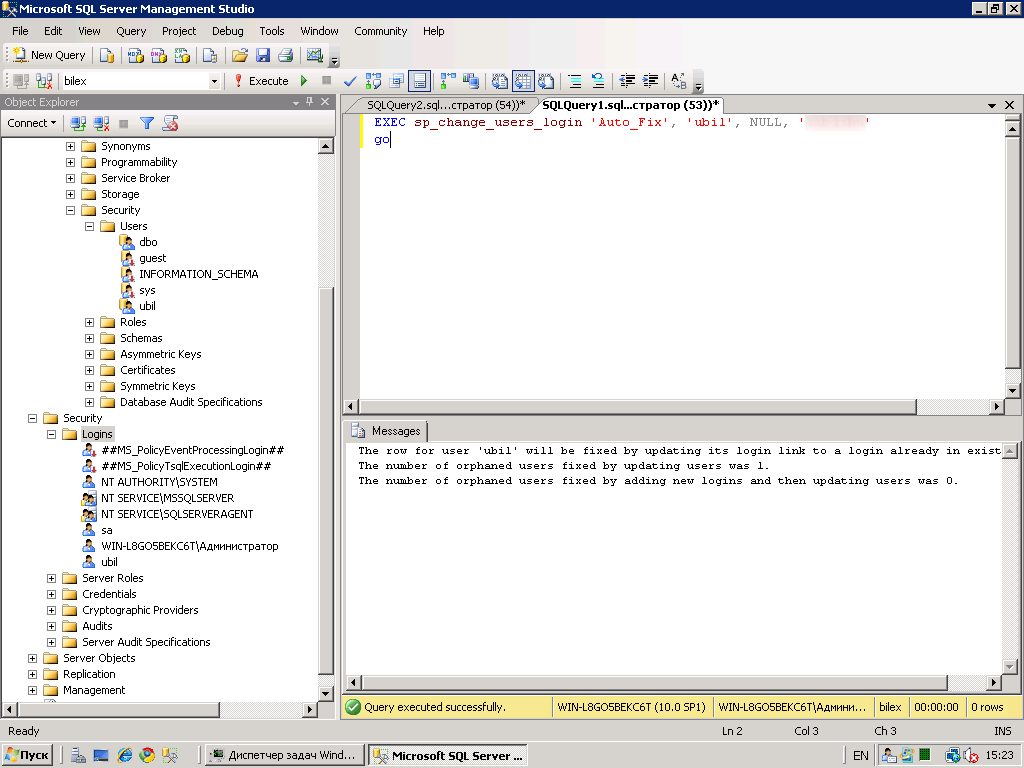Viewport: 1024px width, 768px height.
Task: Display the estimated execution plan
Action: click(x=373, y=81)
